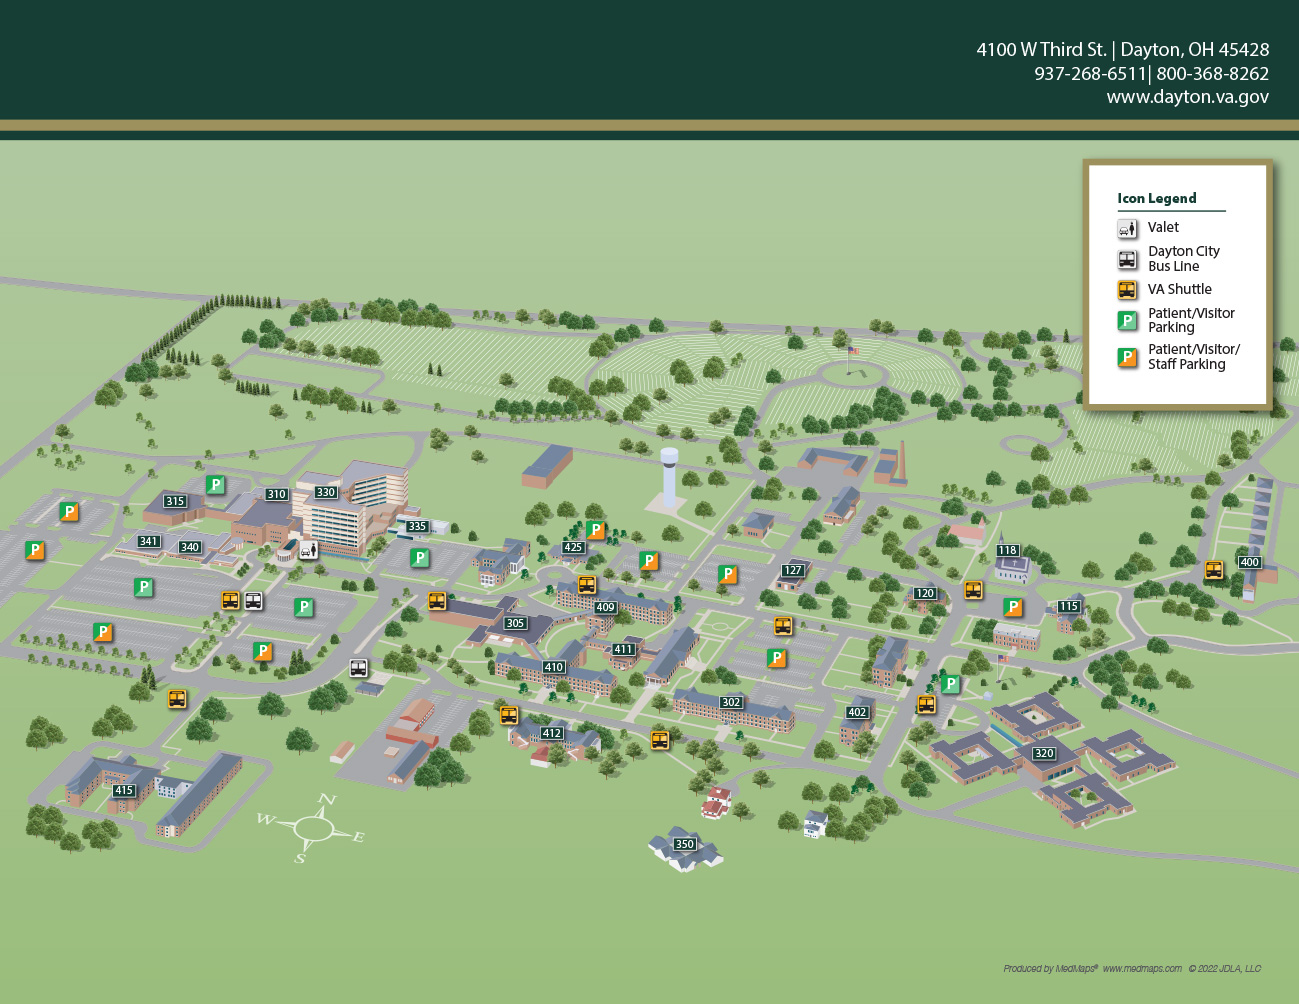Click the Icon Legend heading

point(1157,198)
